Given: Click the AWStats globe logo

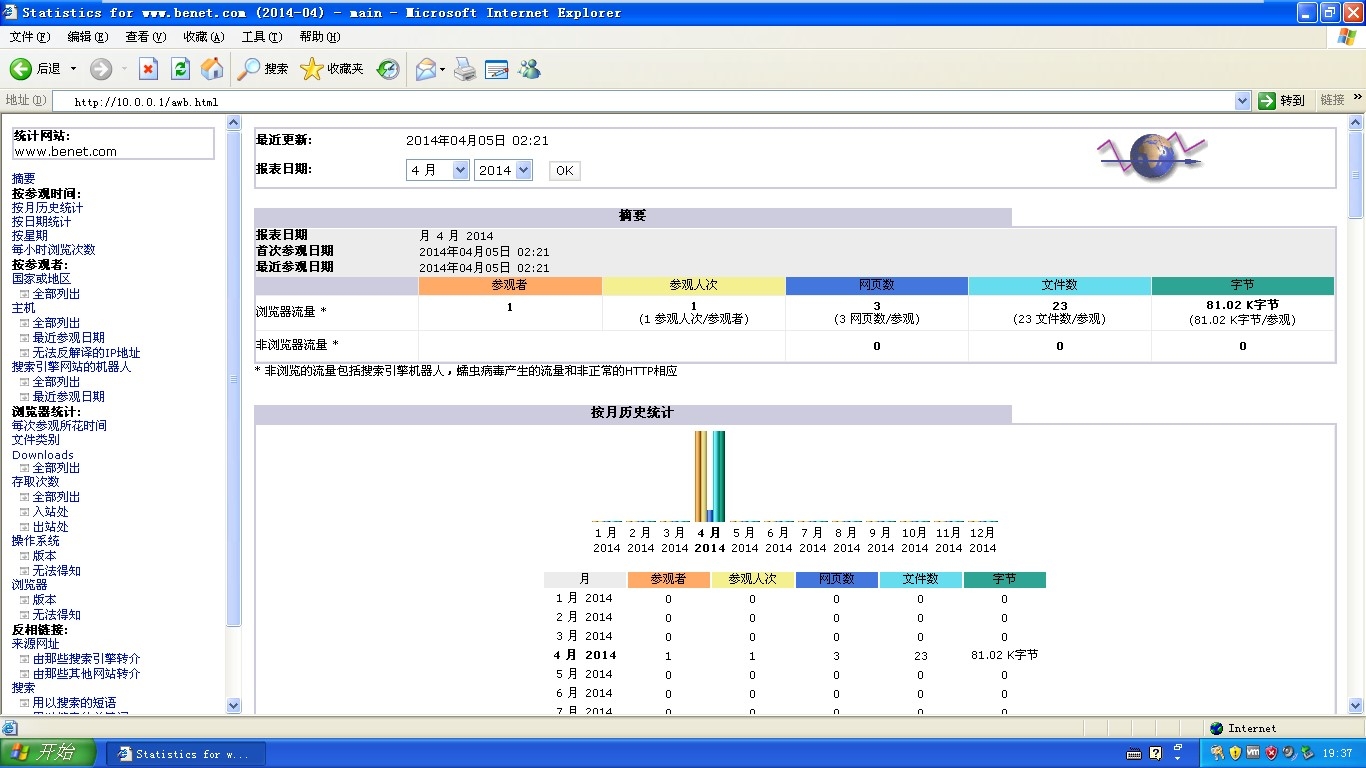Looking at the screenshot, I should (x=1151, y=156).
